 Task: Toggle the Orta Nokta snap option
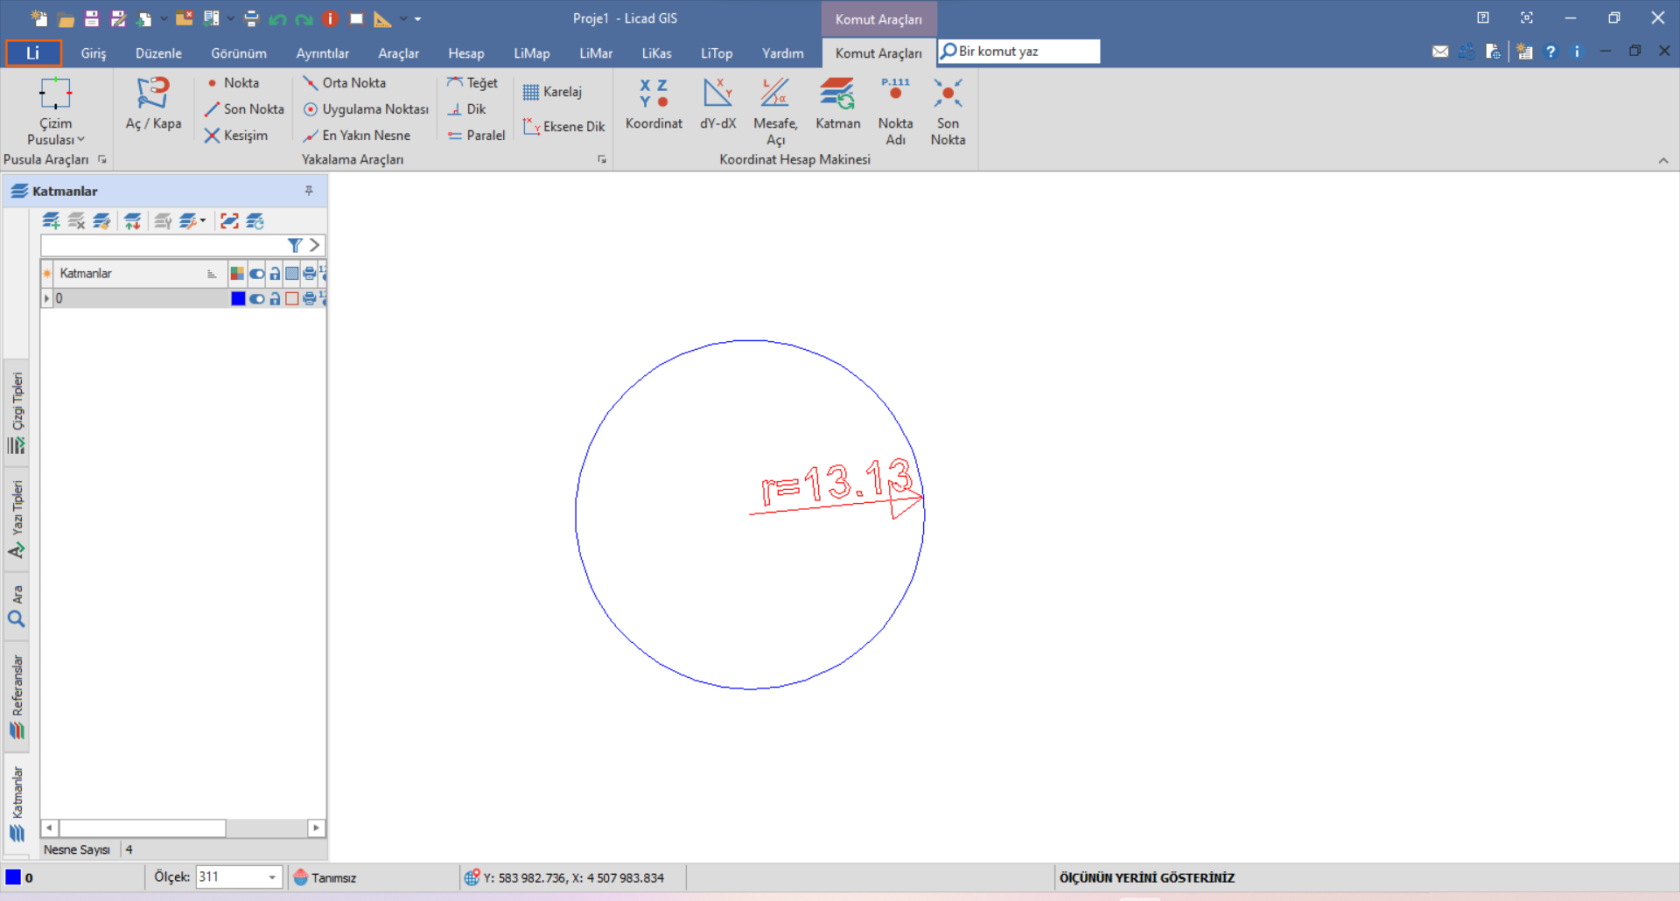click(344, 83)
